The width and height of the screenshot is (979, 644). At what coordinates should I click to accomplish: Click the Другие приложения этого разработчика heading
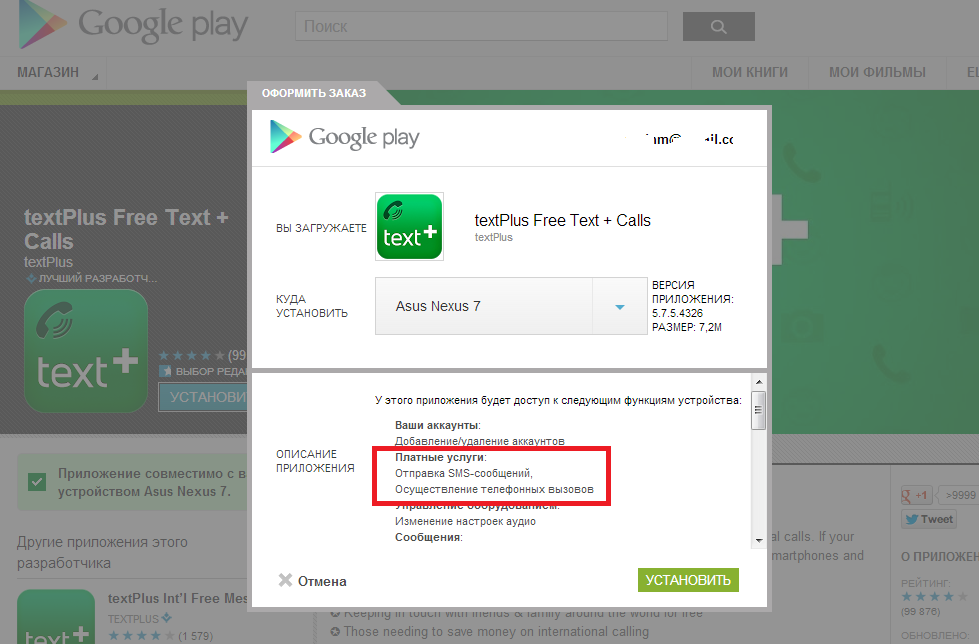coord(102,552)
